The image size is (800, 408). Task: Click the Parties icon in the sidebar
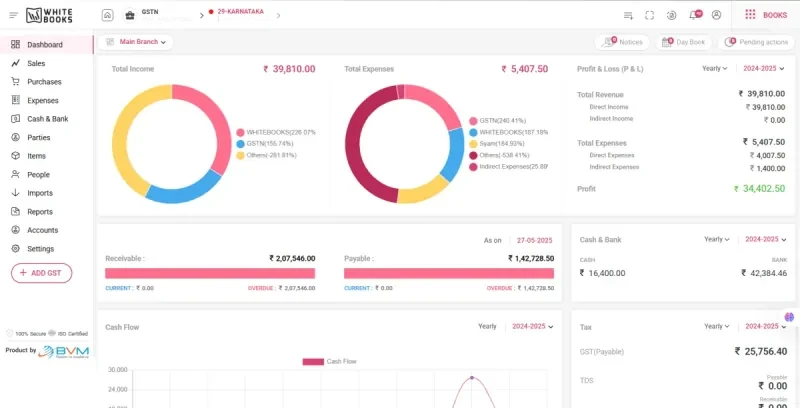click(15, 137)
